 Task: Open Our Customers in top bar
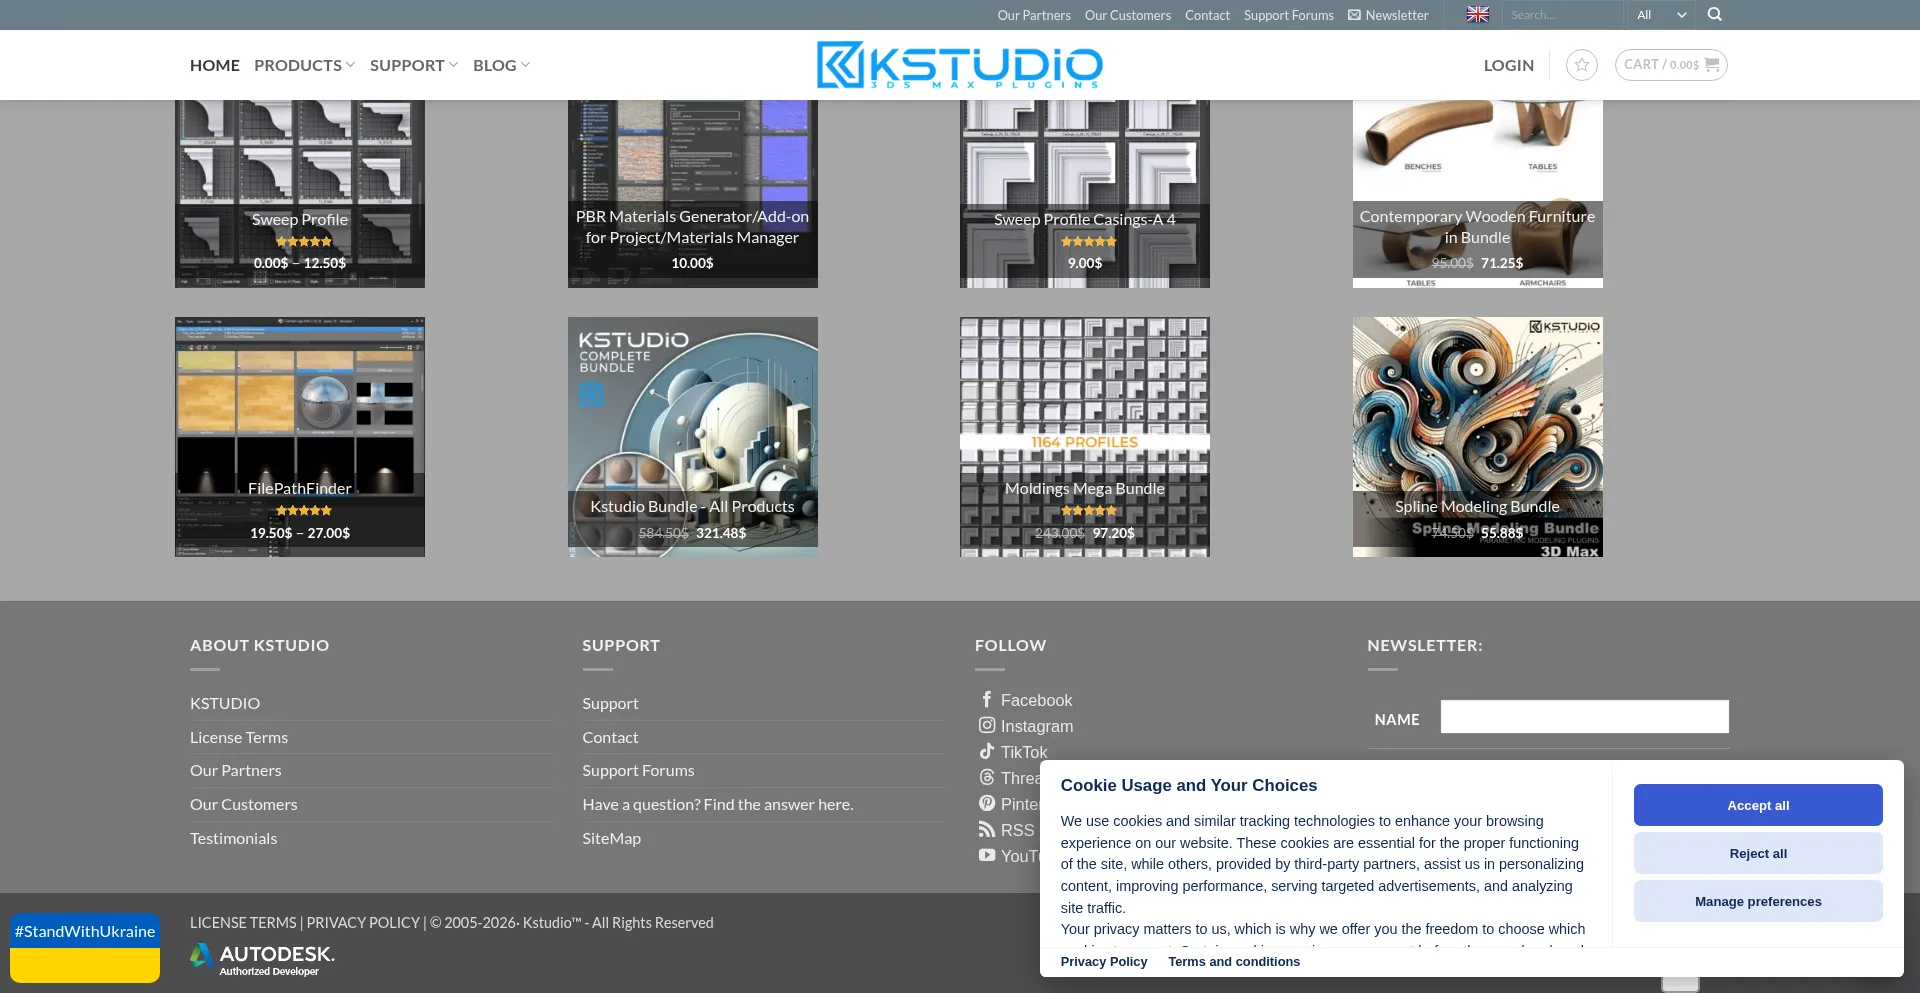(1128, 15)
